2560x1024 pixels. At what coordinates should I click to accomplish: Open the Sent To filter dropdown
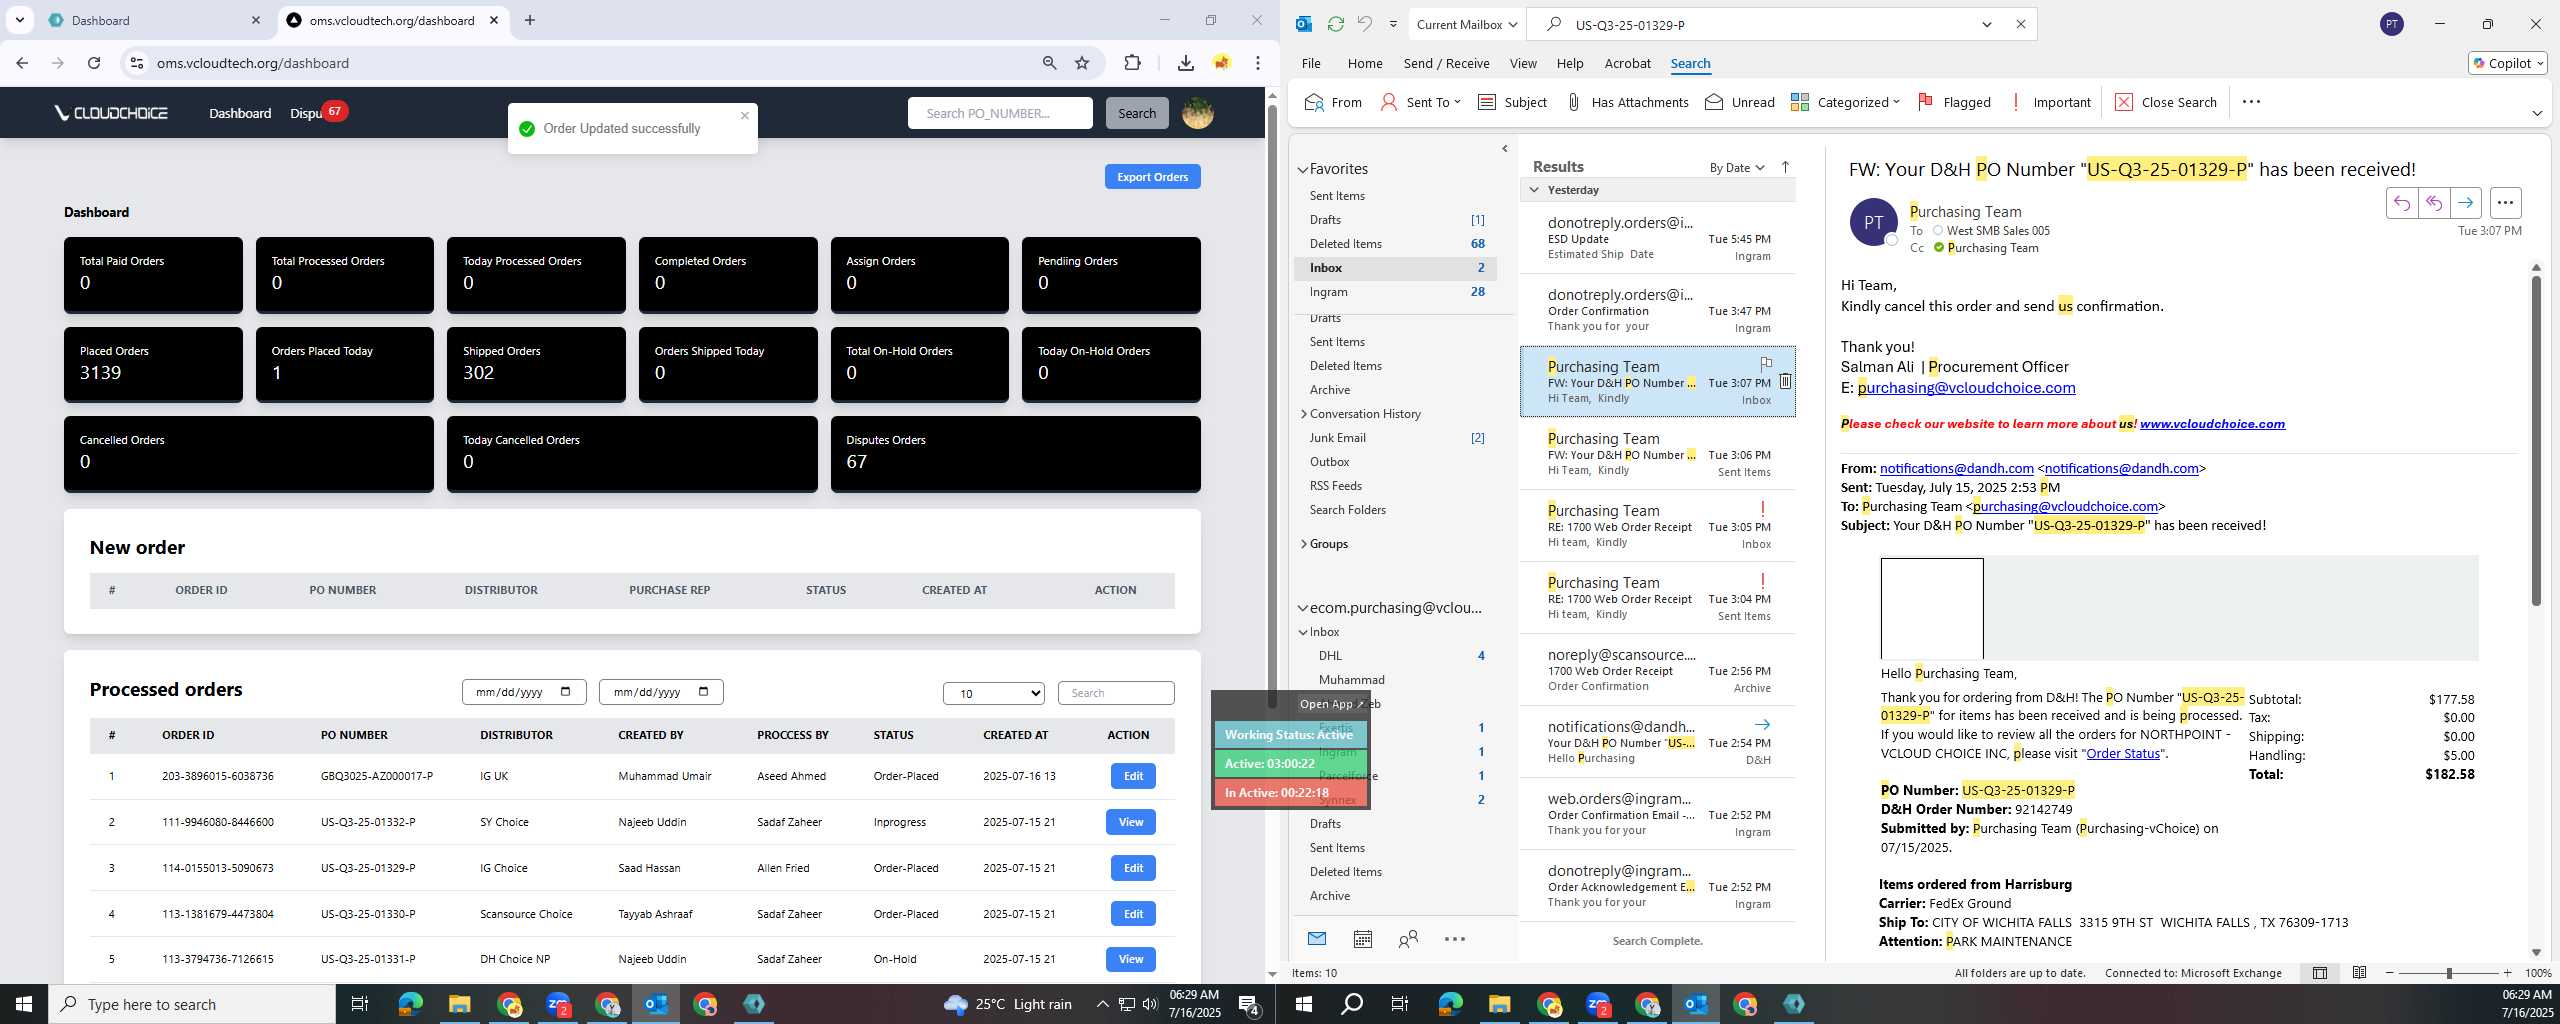1421,102
